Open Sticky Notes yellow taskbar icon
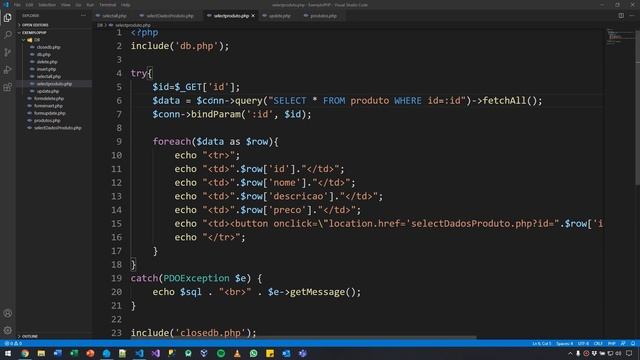The width and height of the screenshot is (640, 360). click(x=270, y=353)
